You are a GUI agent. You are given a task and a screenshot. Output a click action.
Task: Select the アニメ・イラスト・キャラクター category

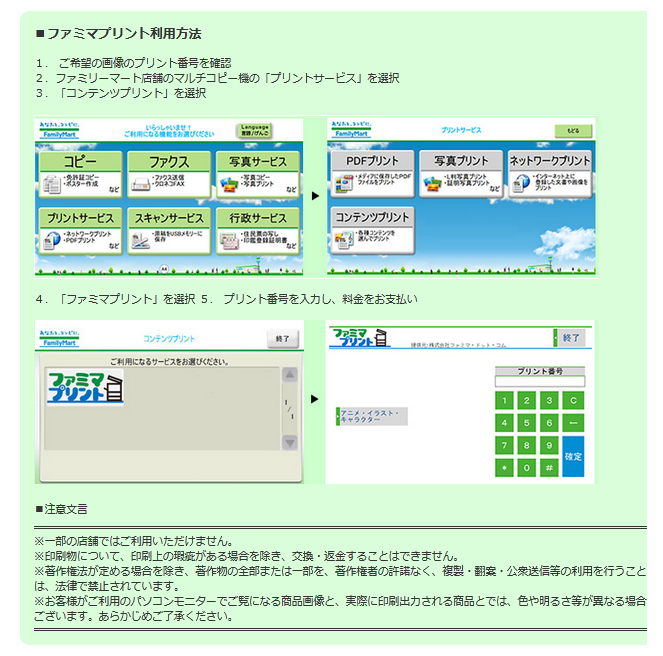click(372, 416)
